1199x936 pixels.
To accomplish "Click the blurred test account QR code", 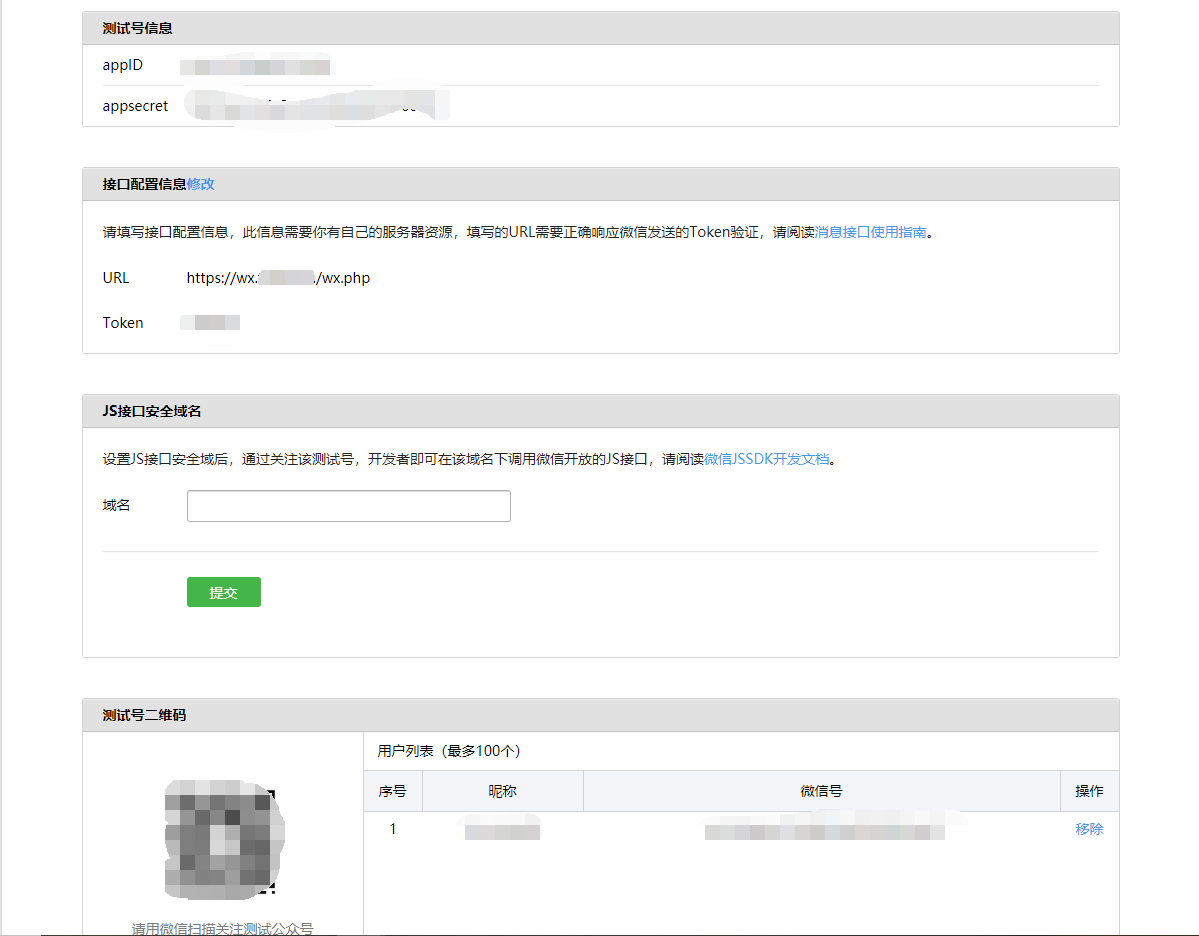I will click(x=223, y=839).
